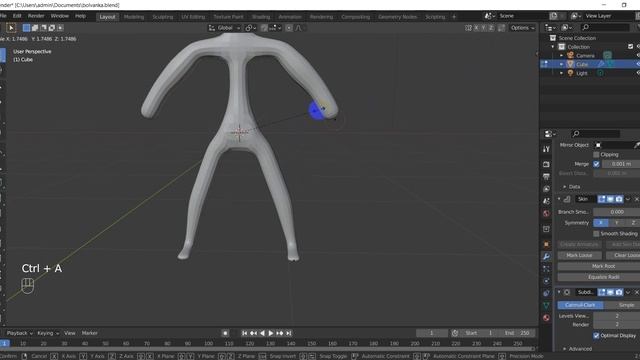This screenshot has width=640, height=360.
Task: Select Simple subdivision type
Action: 622,305
